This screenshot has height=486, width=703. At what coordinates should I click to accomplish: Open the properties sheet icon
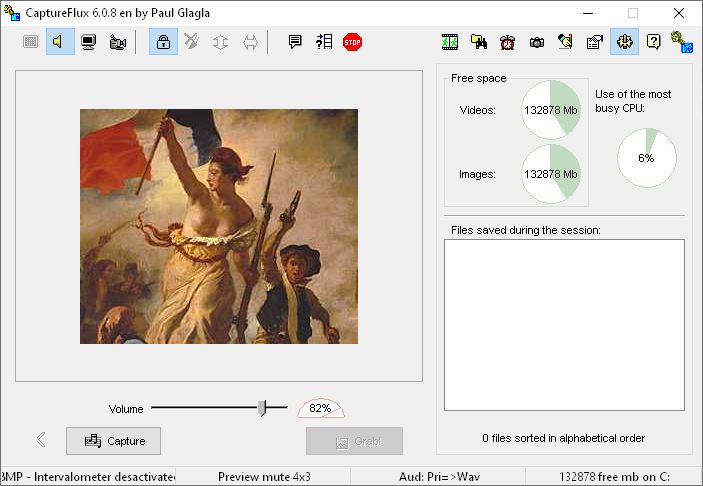coord(595,42)
